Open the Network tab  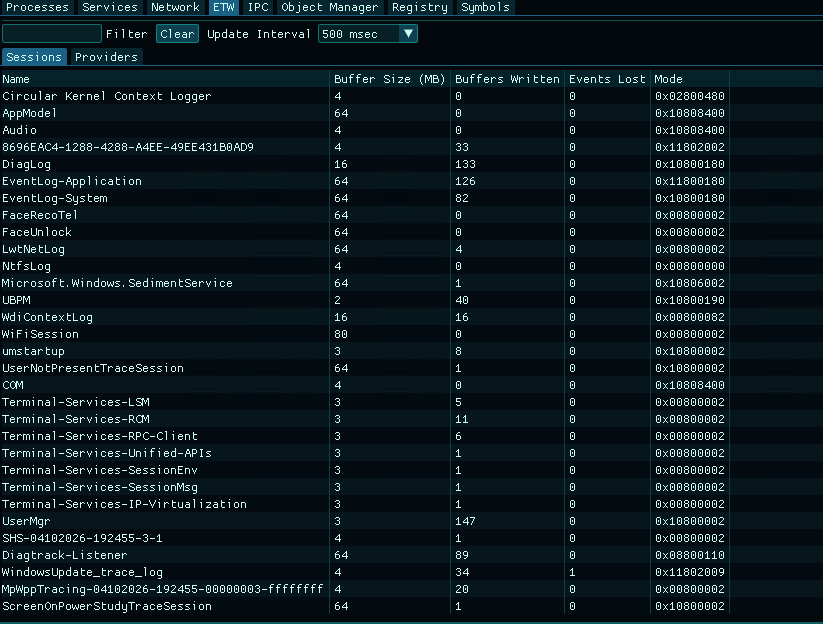coord(175,7)
